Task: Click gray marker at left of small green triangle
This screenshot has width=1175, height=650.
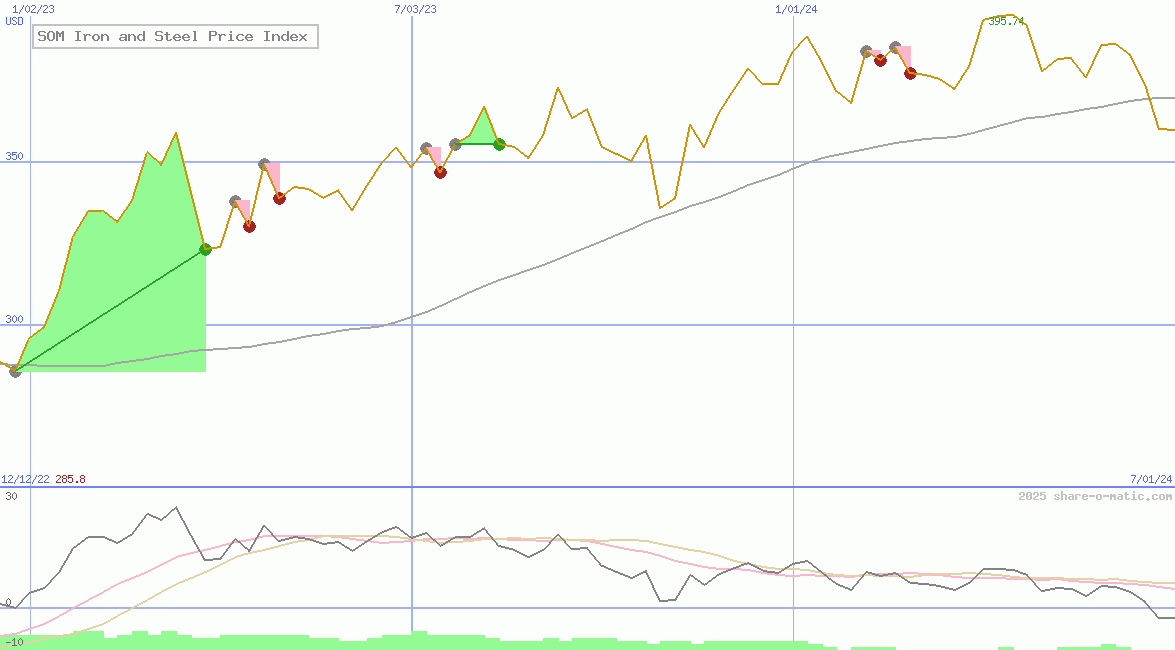Action: coord(456,144)
